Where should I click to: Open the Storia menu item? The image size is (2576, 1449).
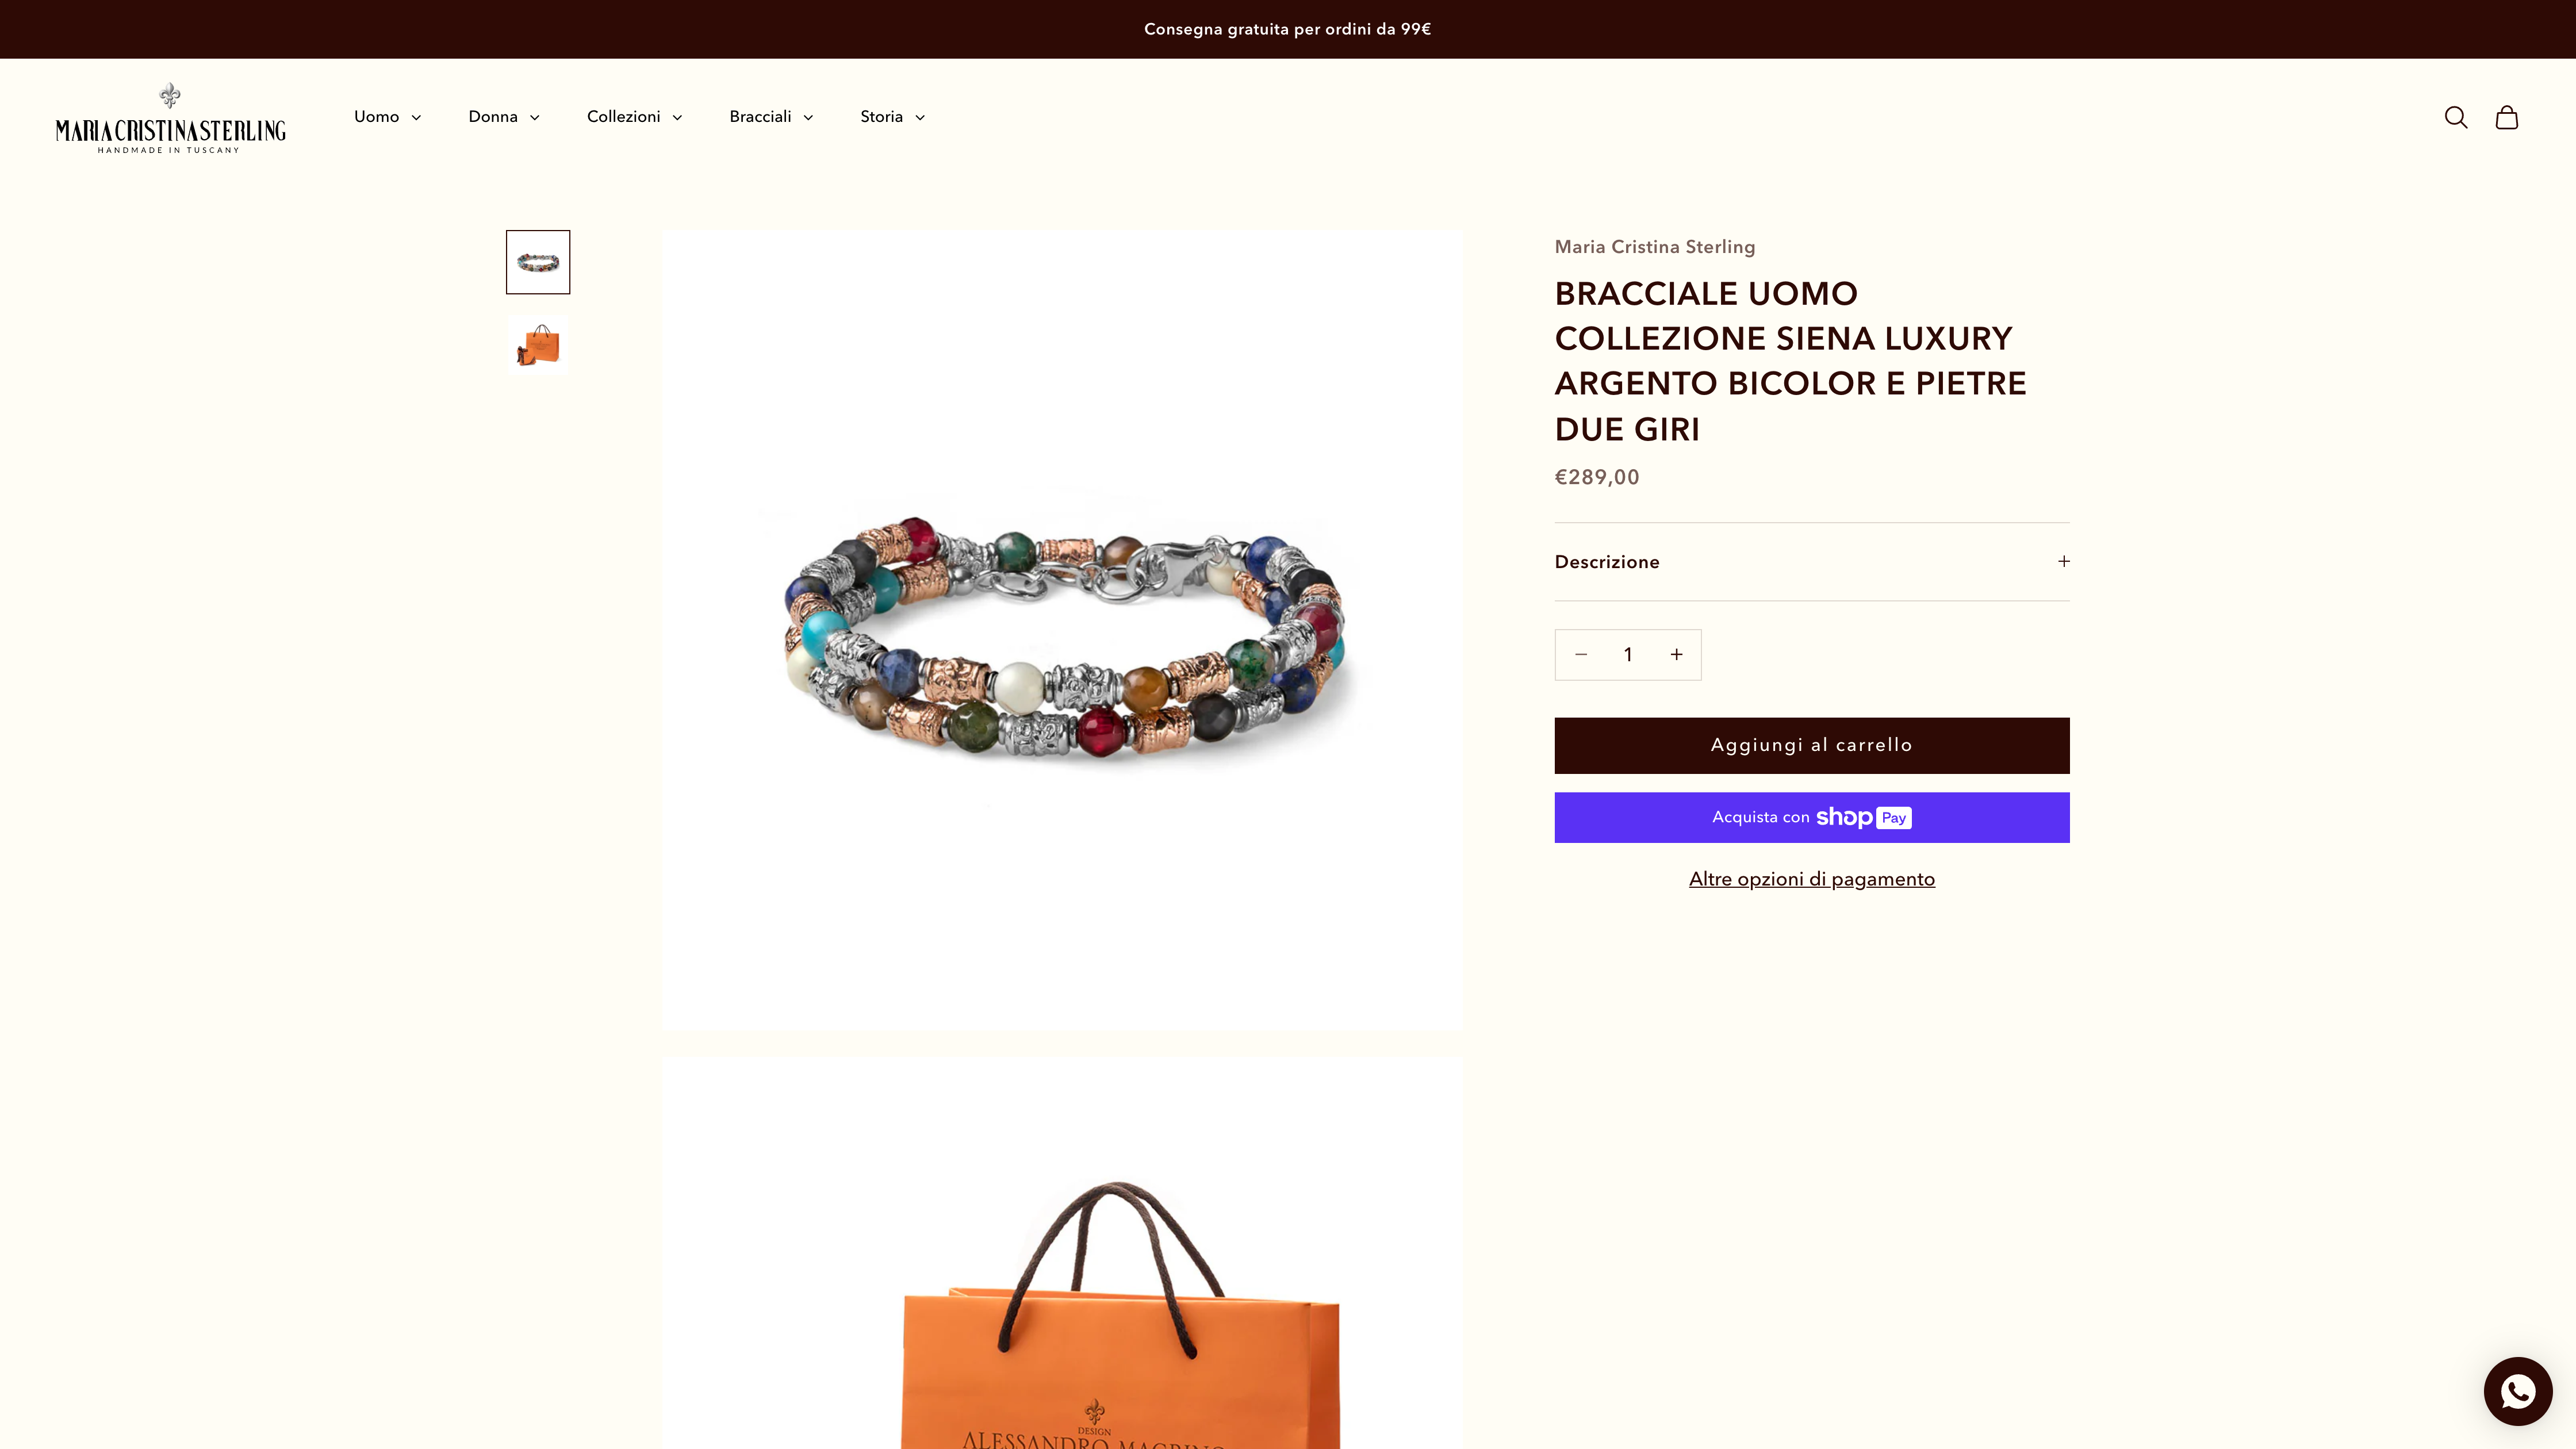[892, 117]
